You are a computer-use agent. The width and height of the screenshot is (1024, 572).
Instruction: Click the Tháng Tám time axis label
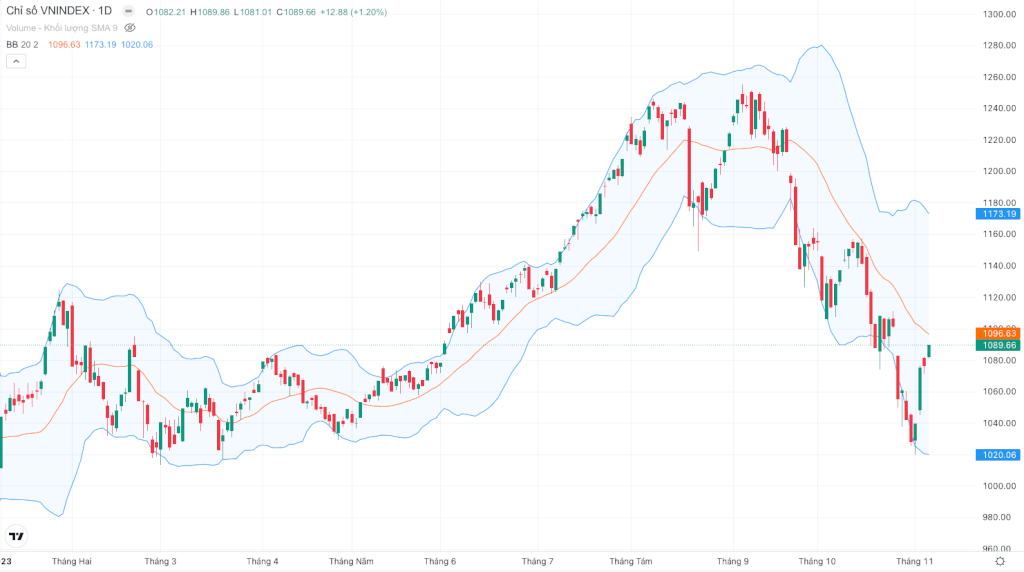(x=631, y=562)
